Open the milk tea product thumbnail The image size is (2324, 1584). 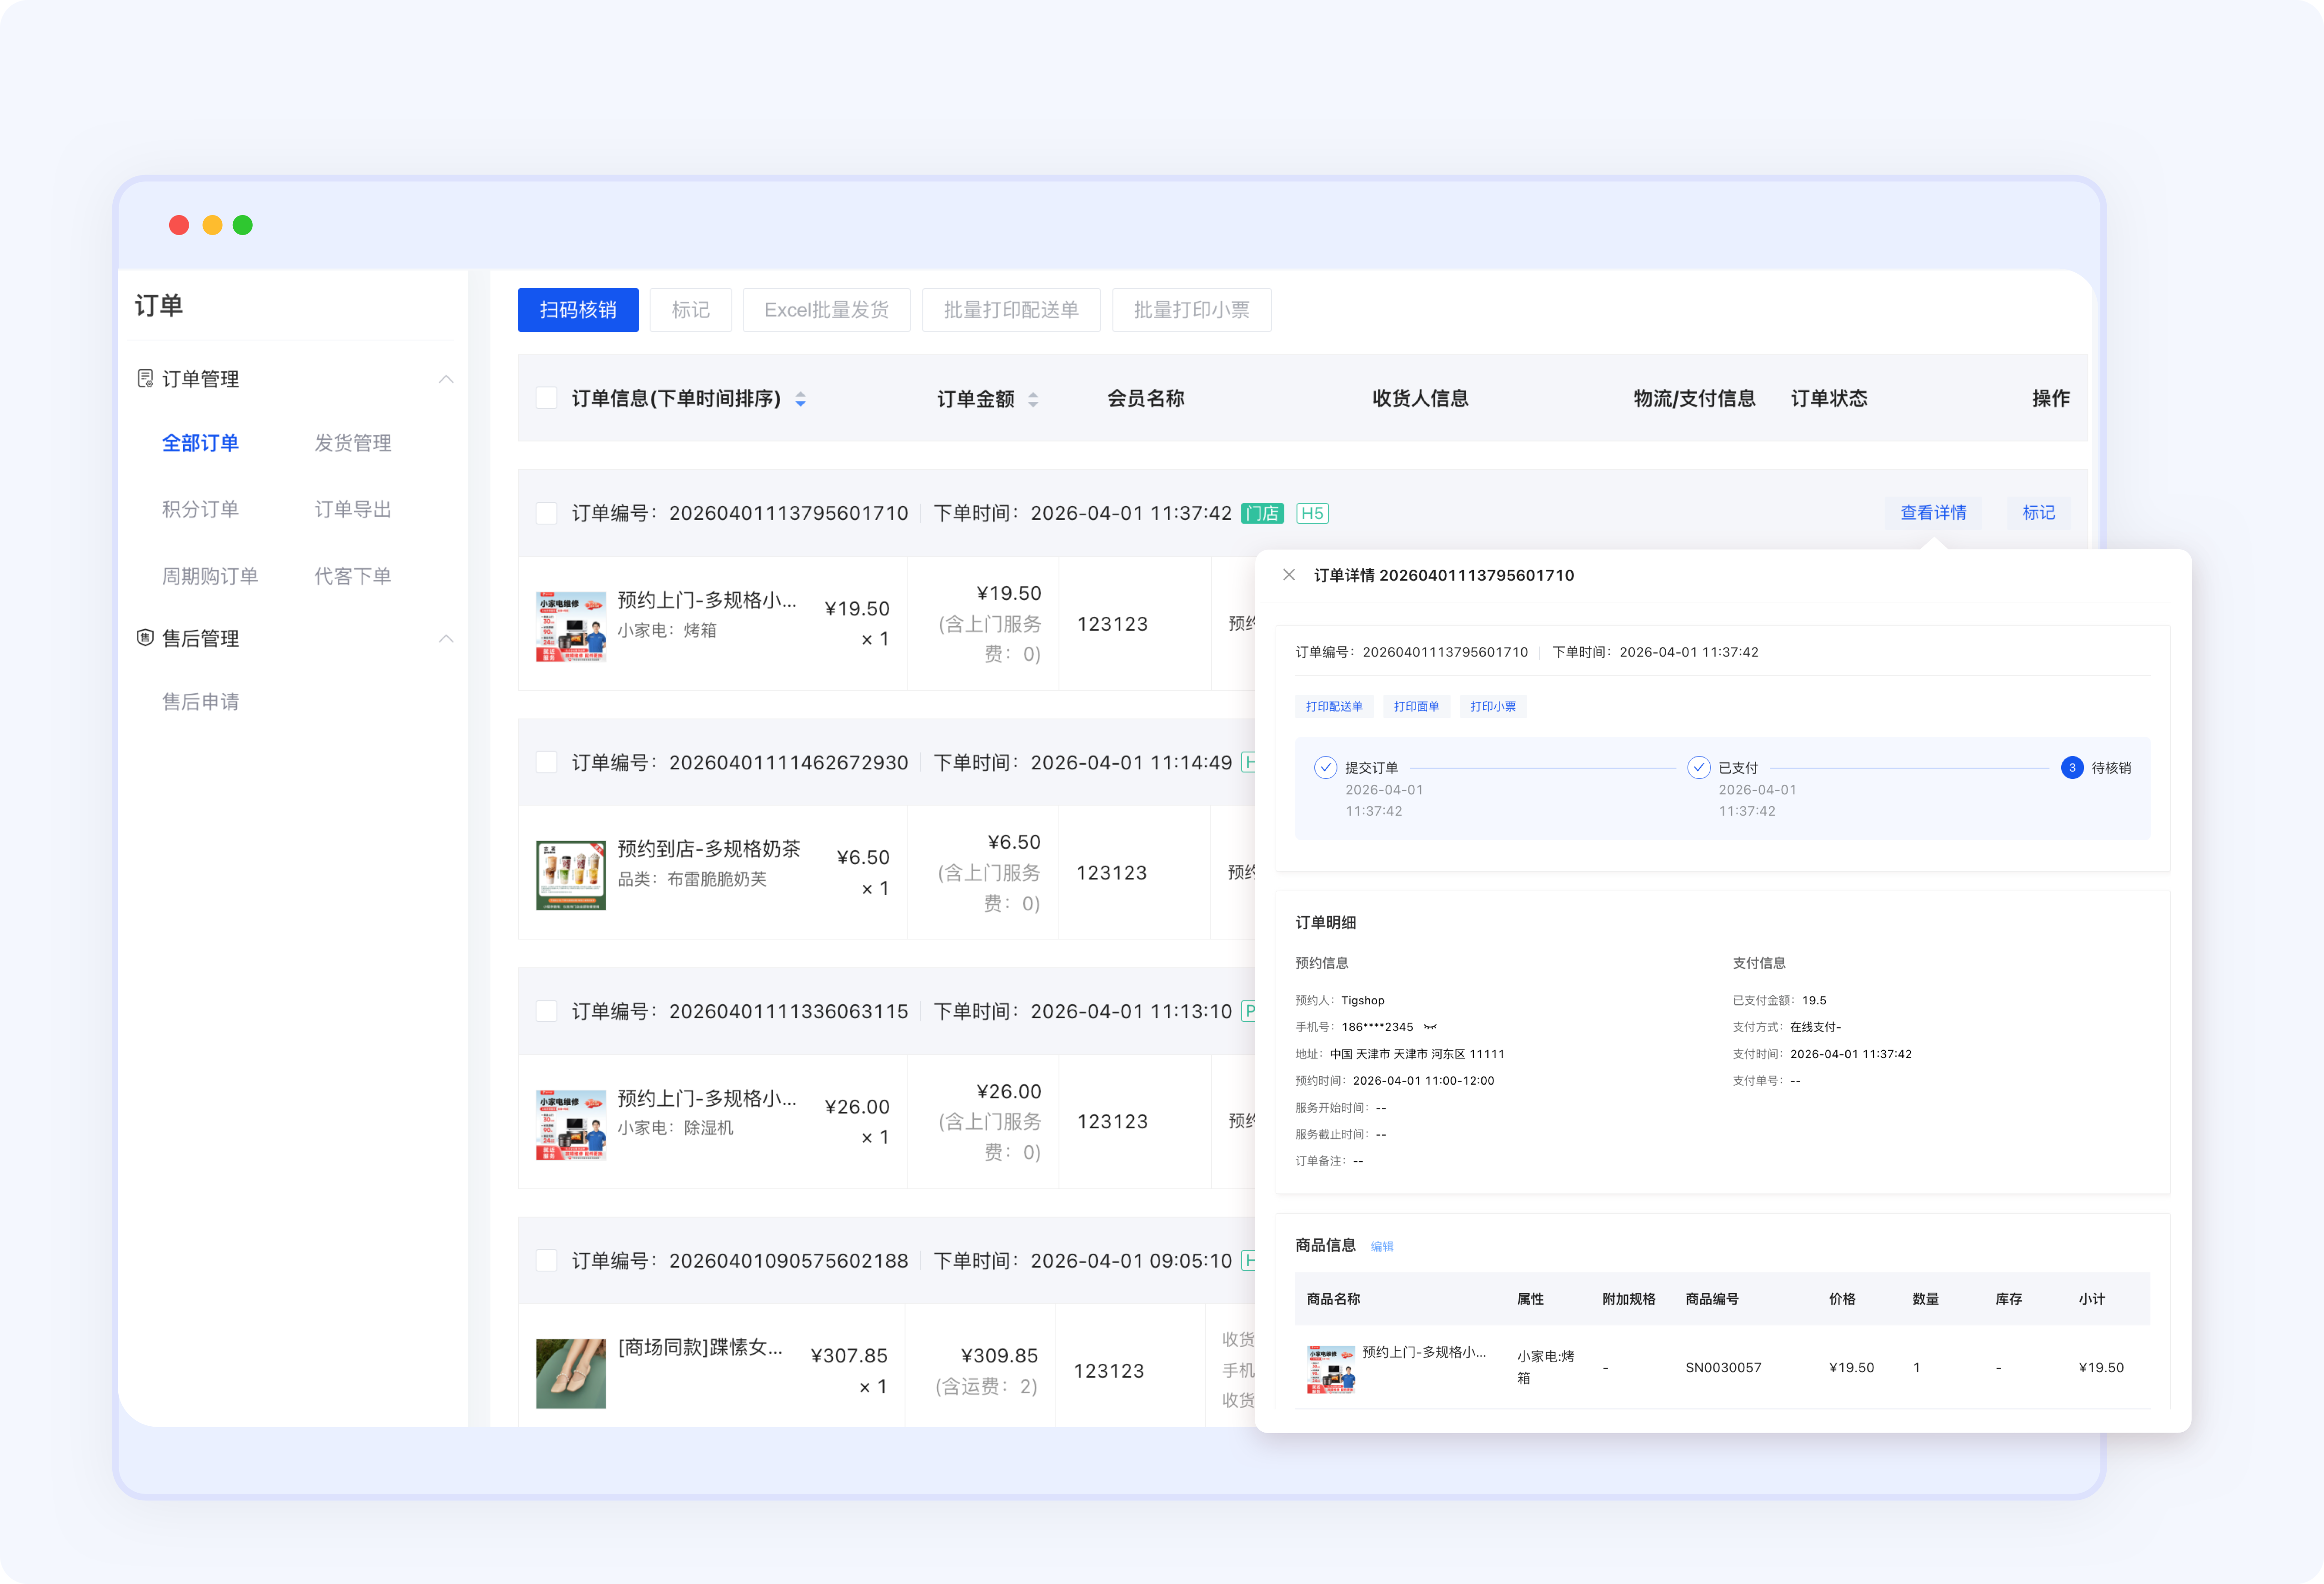point(570,875)
